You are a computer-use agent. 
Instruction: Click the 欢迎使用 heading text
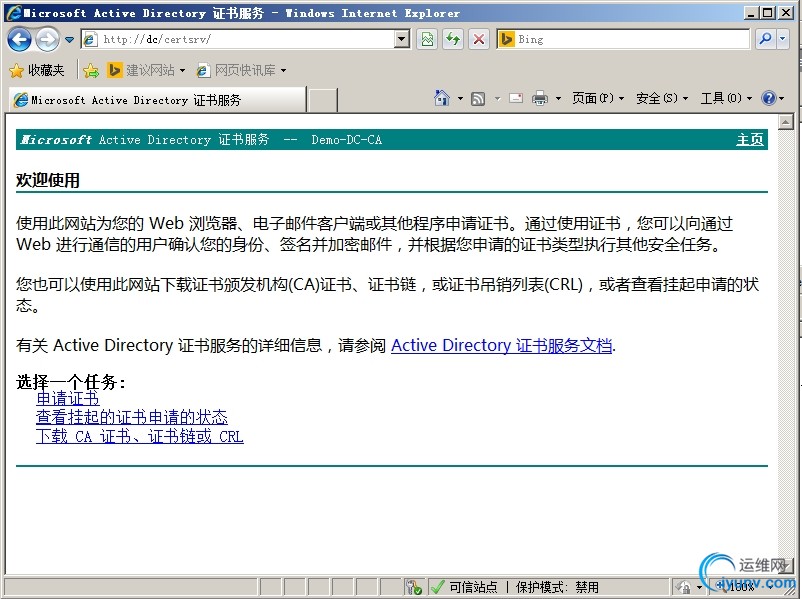(48, 180)
